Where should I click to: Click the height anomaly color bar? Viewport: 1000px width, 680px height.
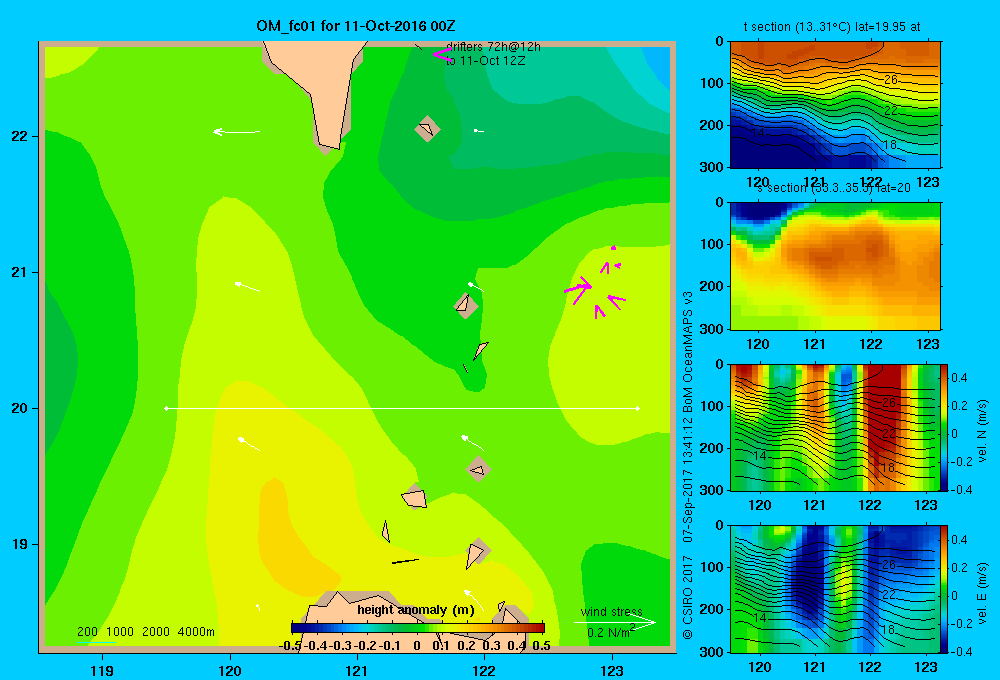coord(418,627)
